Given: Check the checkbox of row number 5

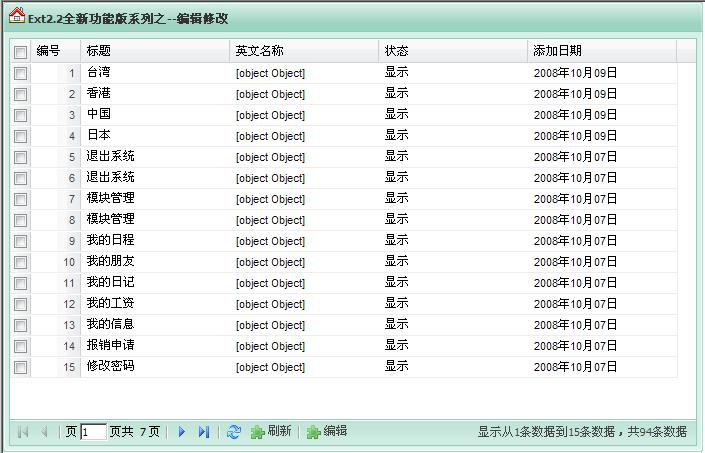Looking at the screenshot, I should click(20, 157).
